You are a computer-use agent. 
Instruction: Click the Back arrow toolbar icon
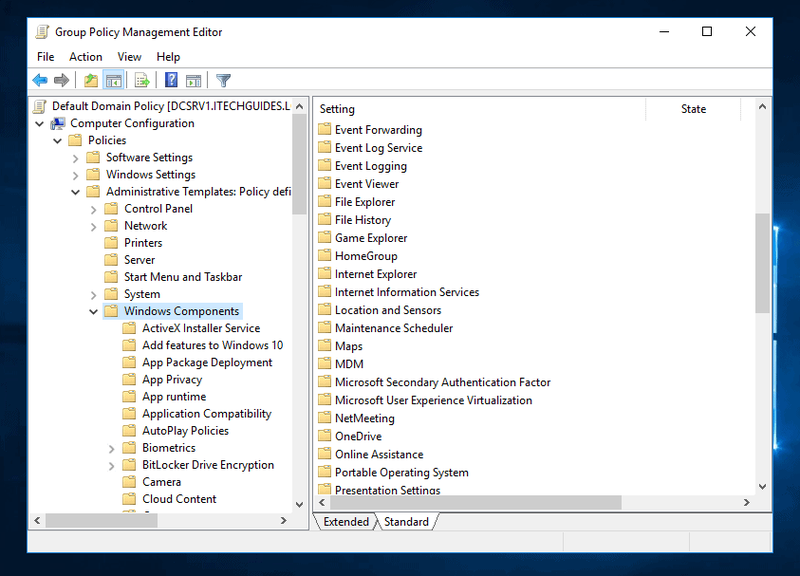(x=40, y=80)
